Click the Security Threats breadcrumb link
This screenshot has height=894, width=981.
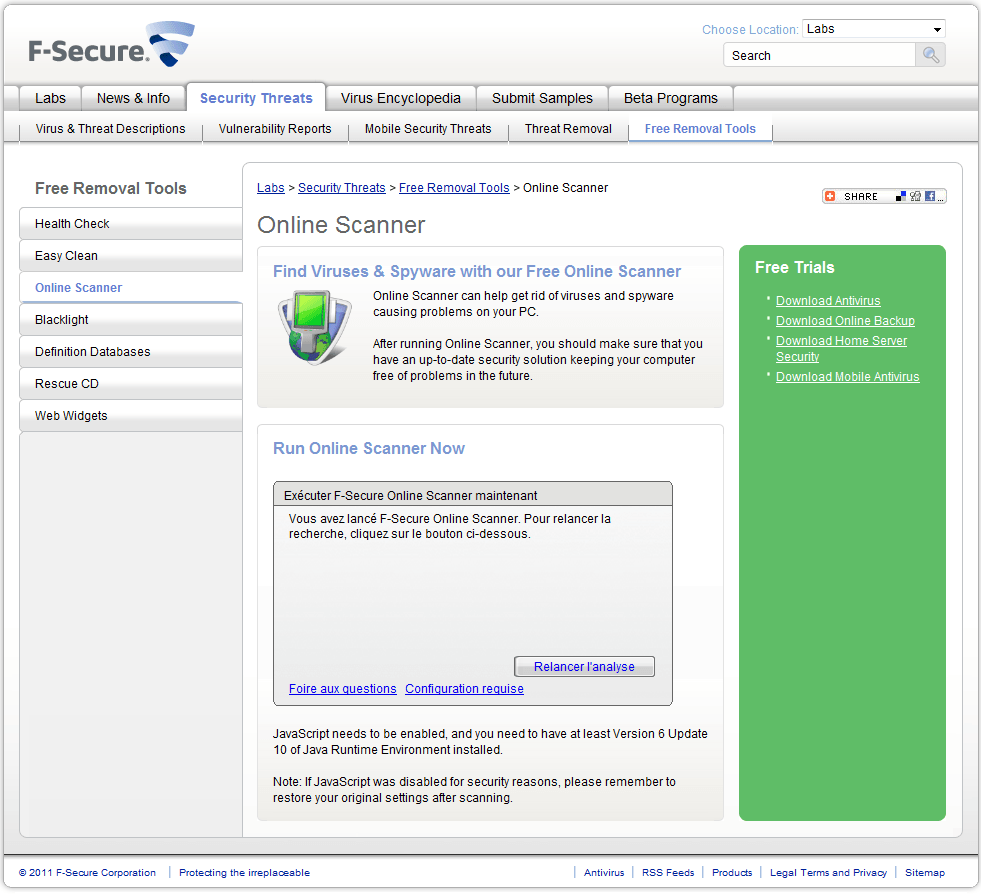point(342,188)
